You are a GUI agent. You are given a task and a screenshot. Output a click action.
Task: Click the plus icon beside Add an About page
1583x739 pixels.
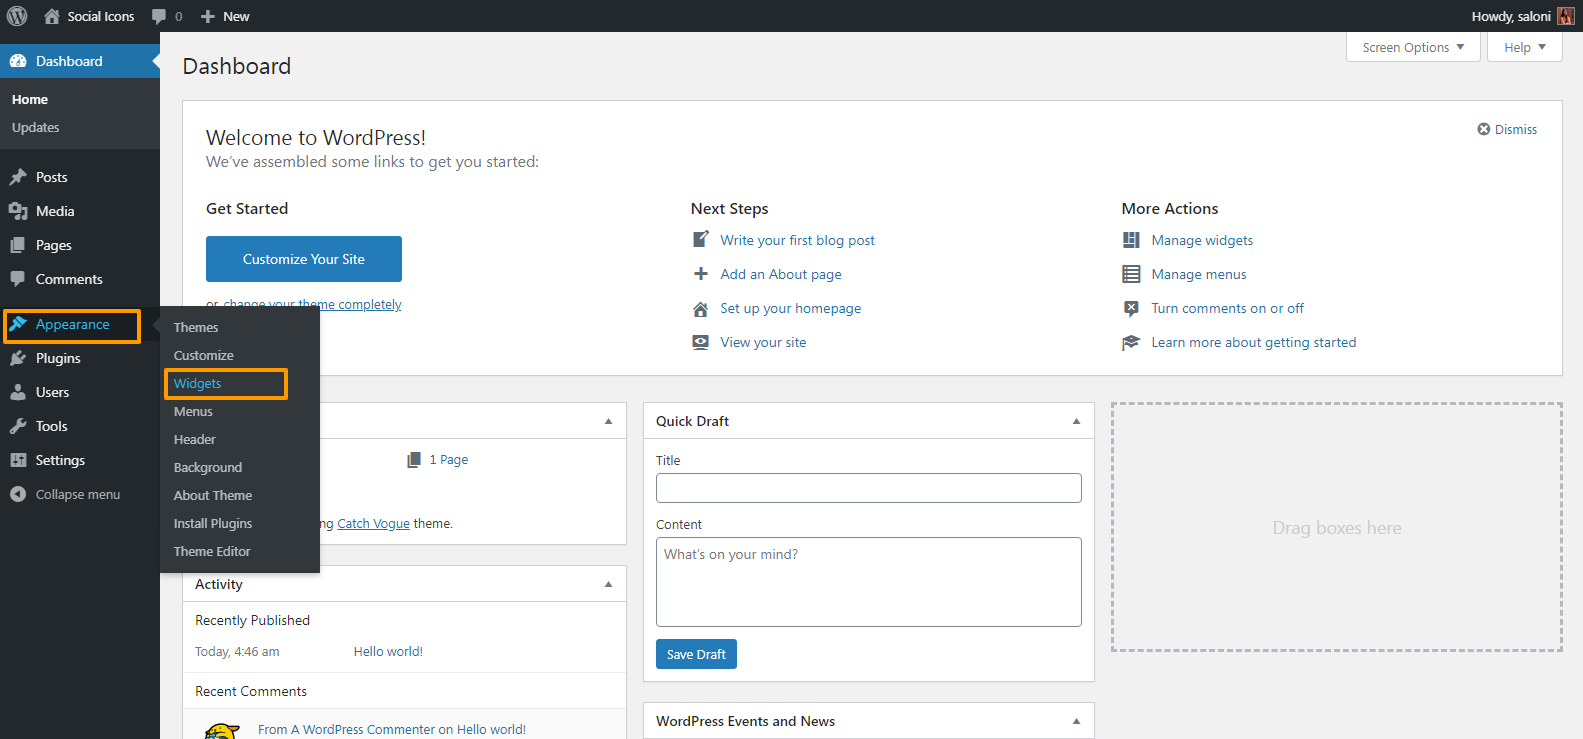(x=701, y=274)
